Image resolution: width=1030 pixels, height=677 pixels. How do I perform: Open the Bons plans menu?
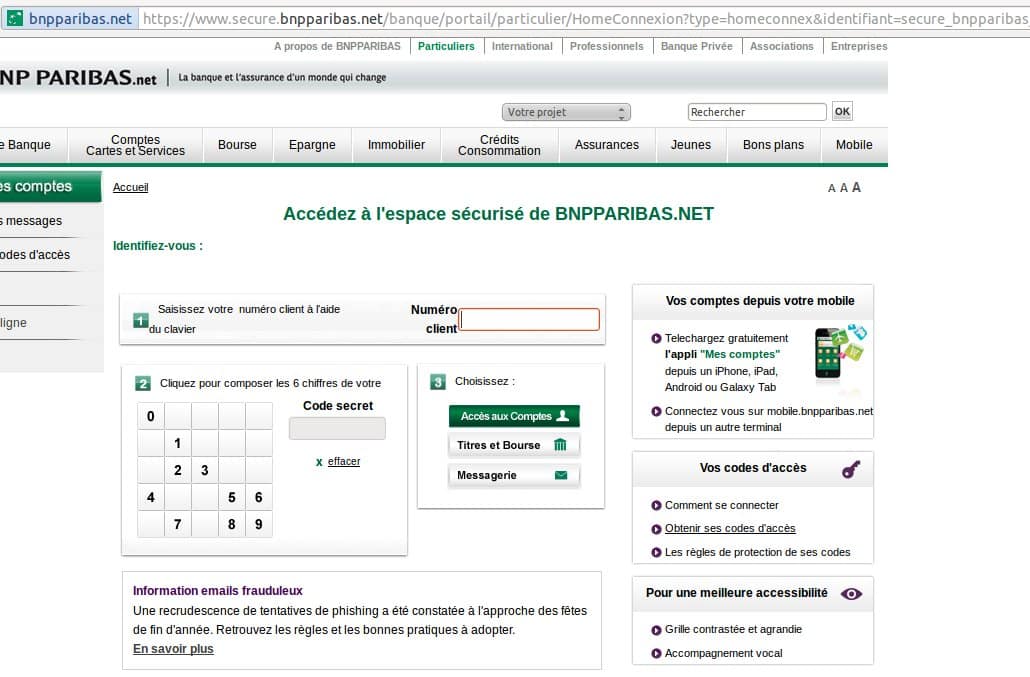pos(773,145)
